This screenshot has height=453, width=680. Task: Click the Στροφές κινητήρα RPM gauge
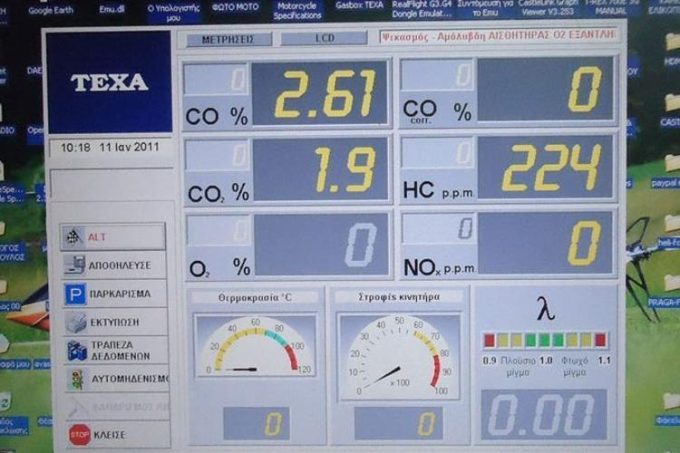(x=398, y=352)
